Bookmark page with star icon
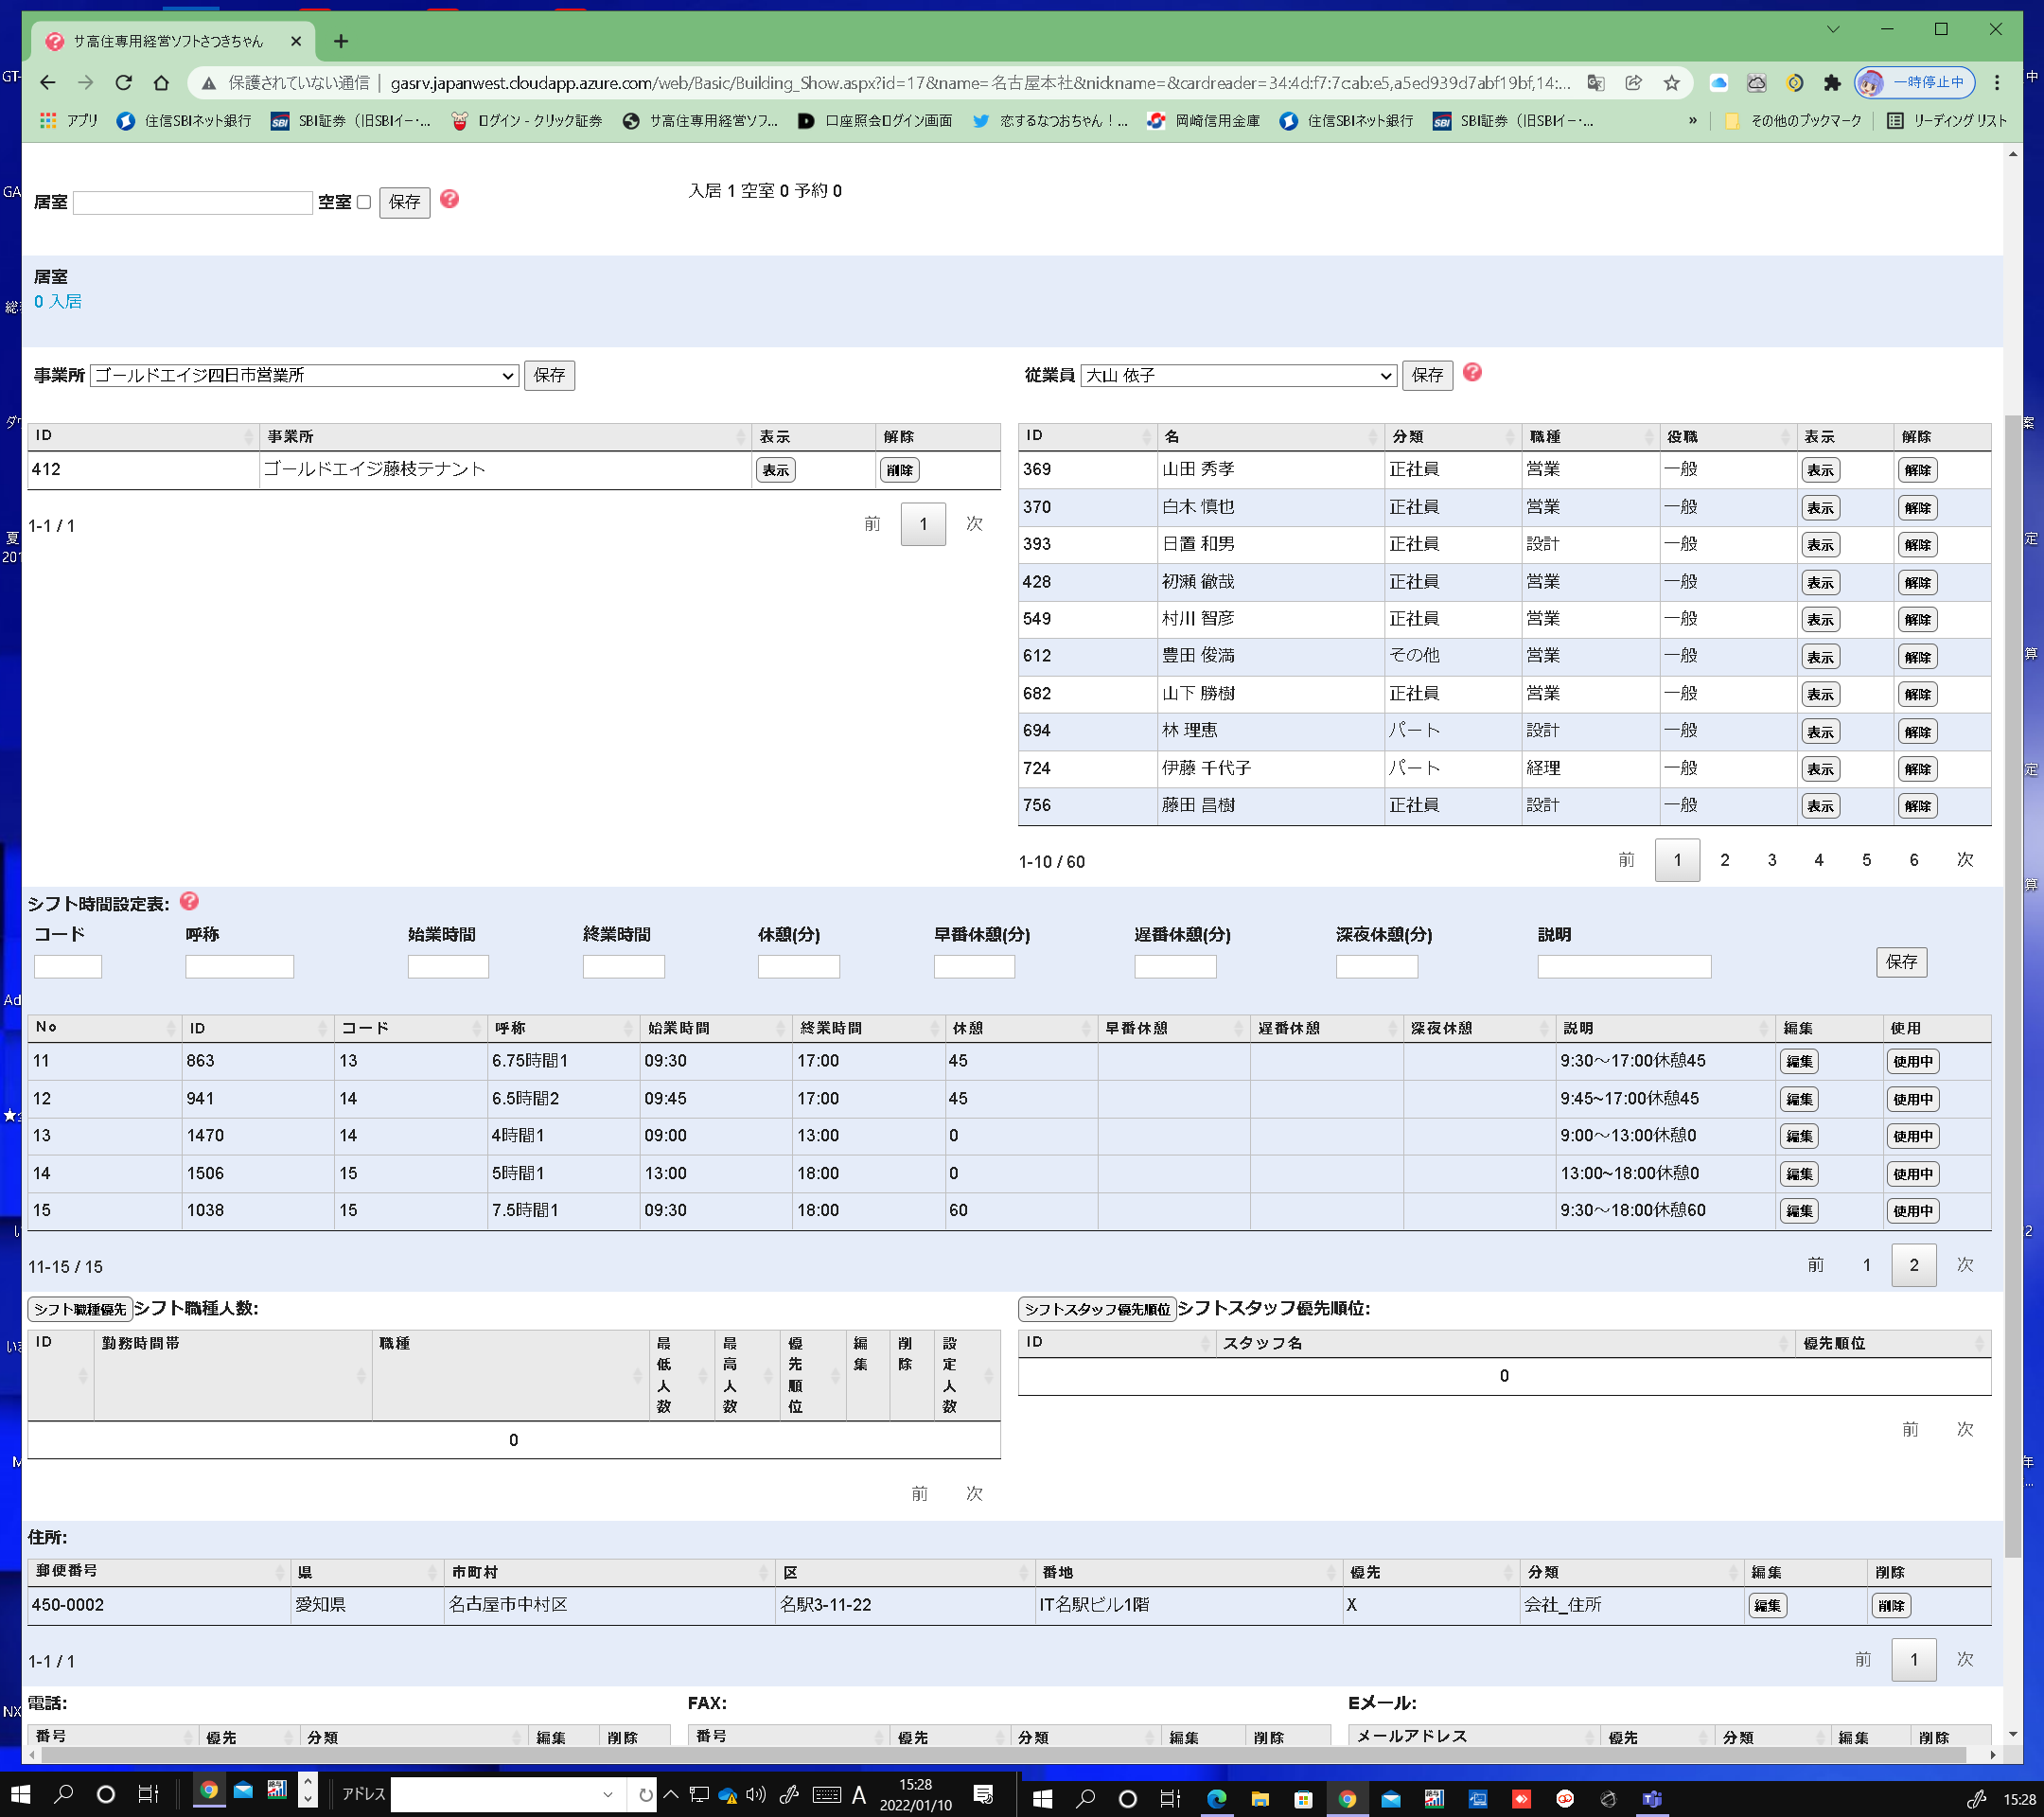 coord(1671,83)
